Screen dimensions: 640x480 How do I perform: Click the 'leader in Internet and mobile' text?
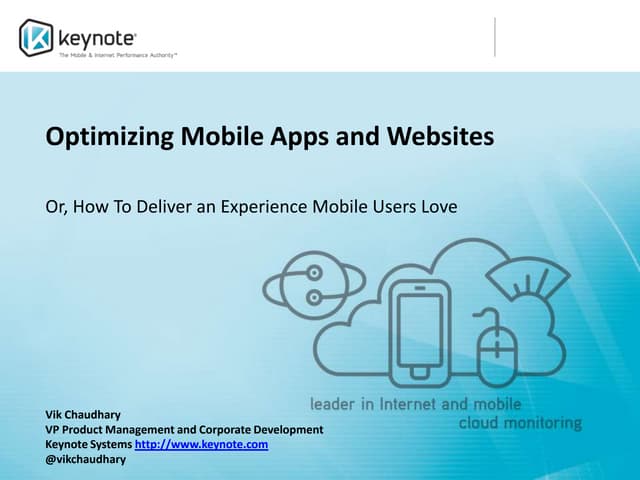415,404
